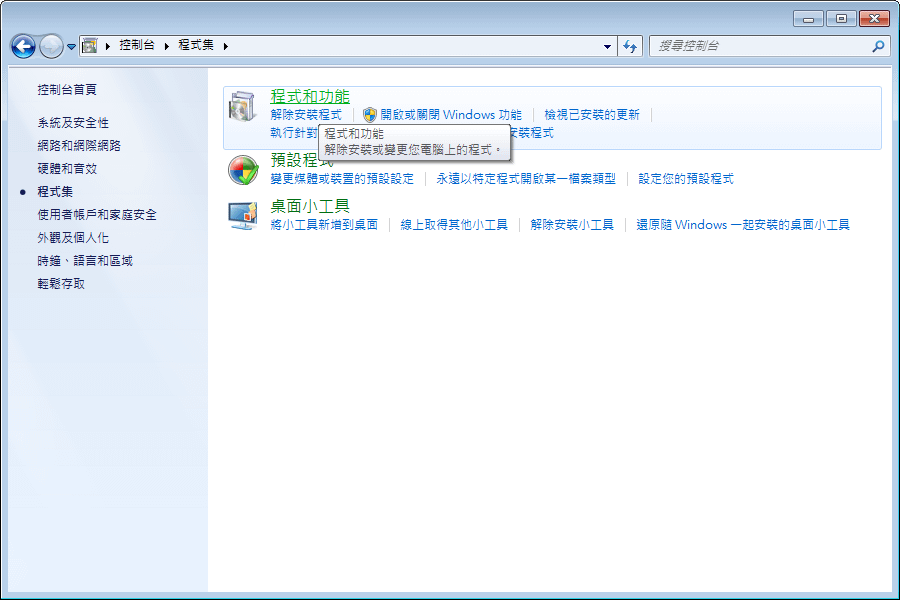
Task: Click the 程式和功能 software box icon
Action: (x=243, y=107)
